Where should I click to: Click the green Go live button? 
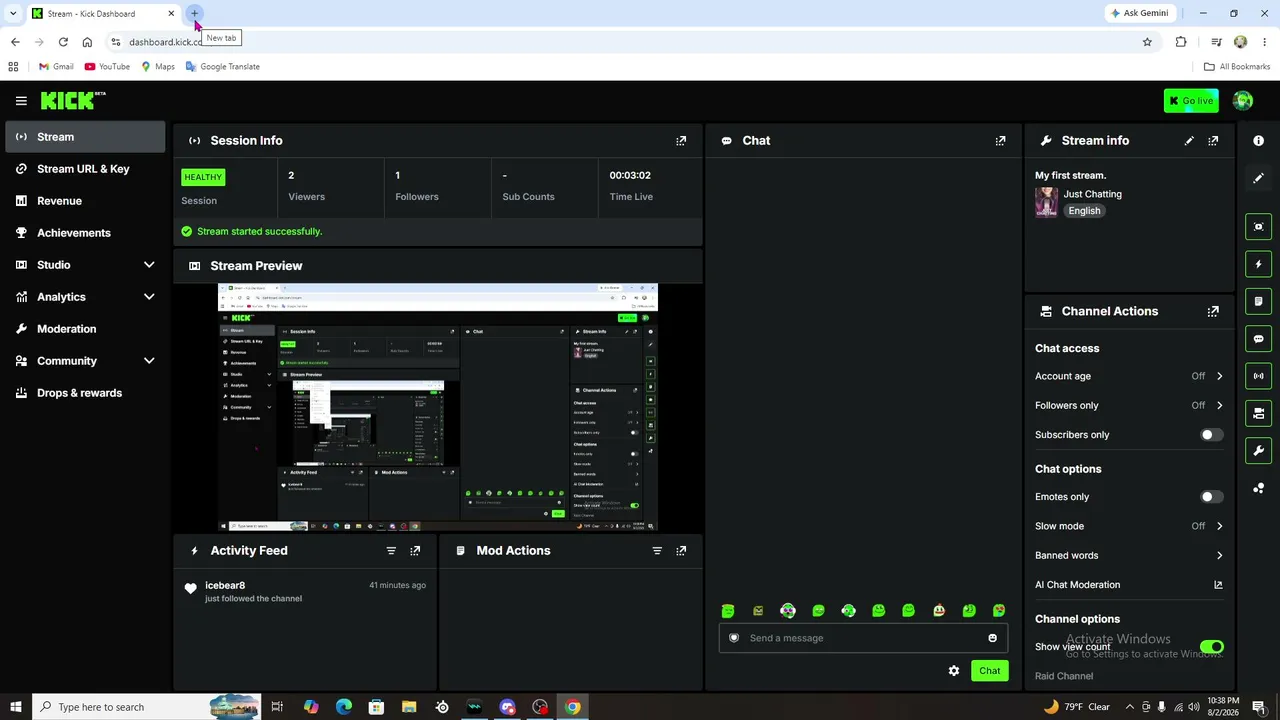pyautogui.click(x=1191, y=101)
